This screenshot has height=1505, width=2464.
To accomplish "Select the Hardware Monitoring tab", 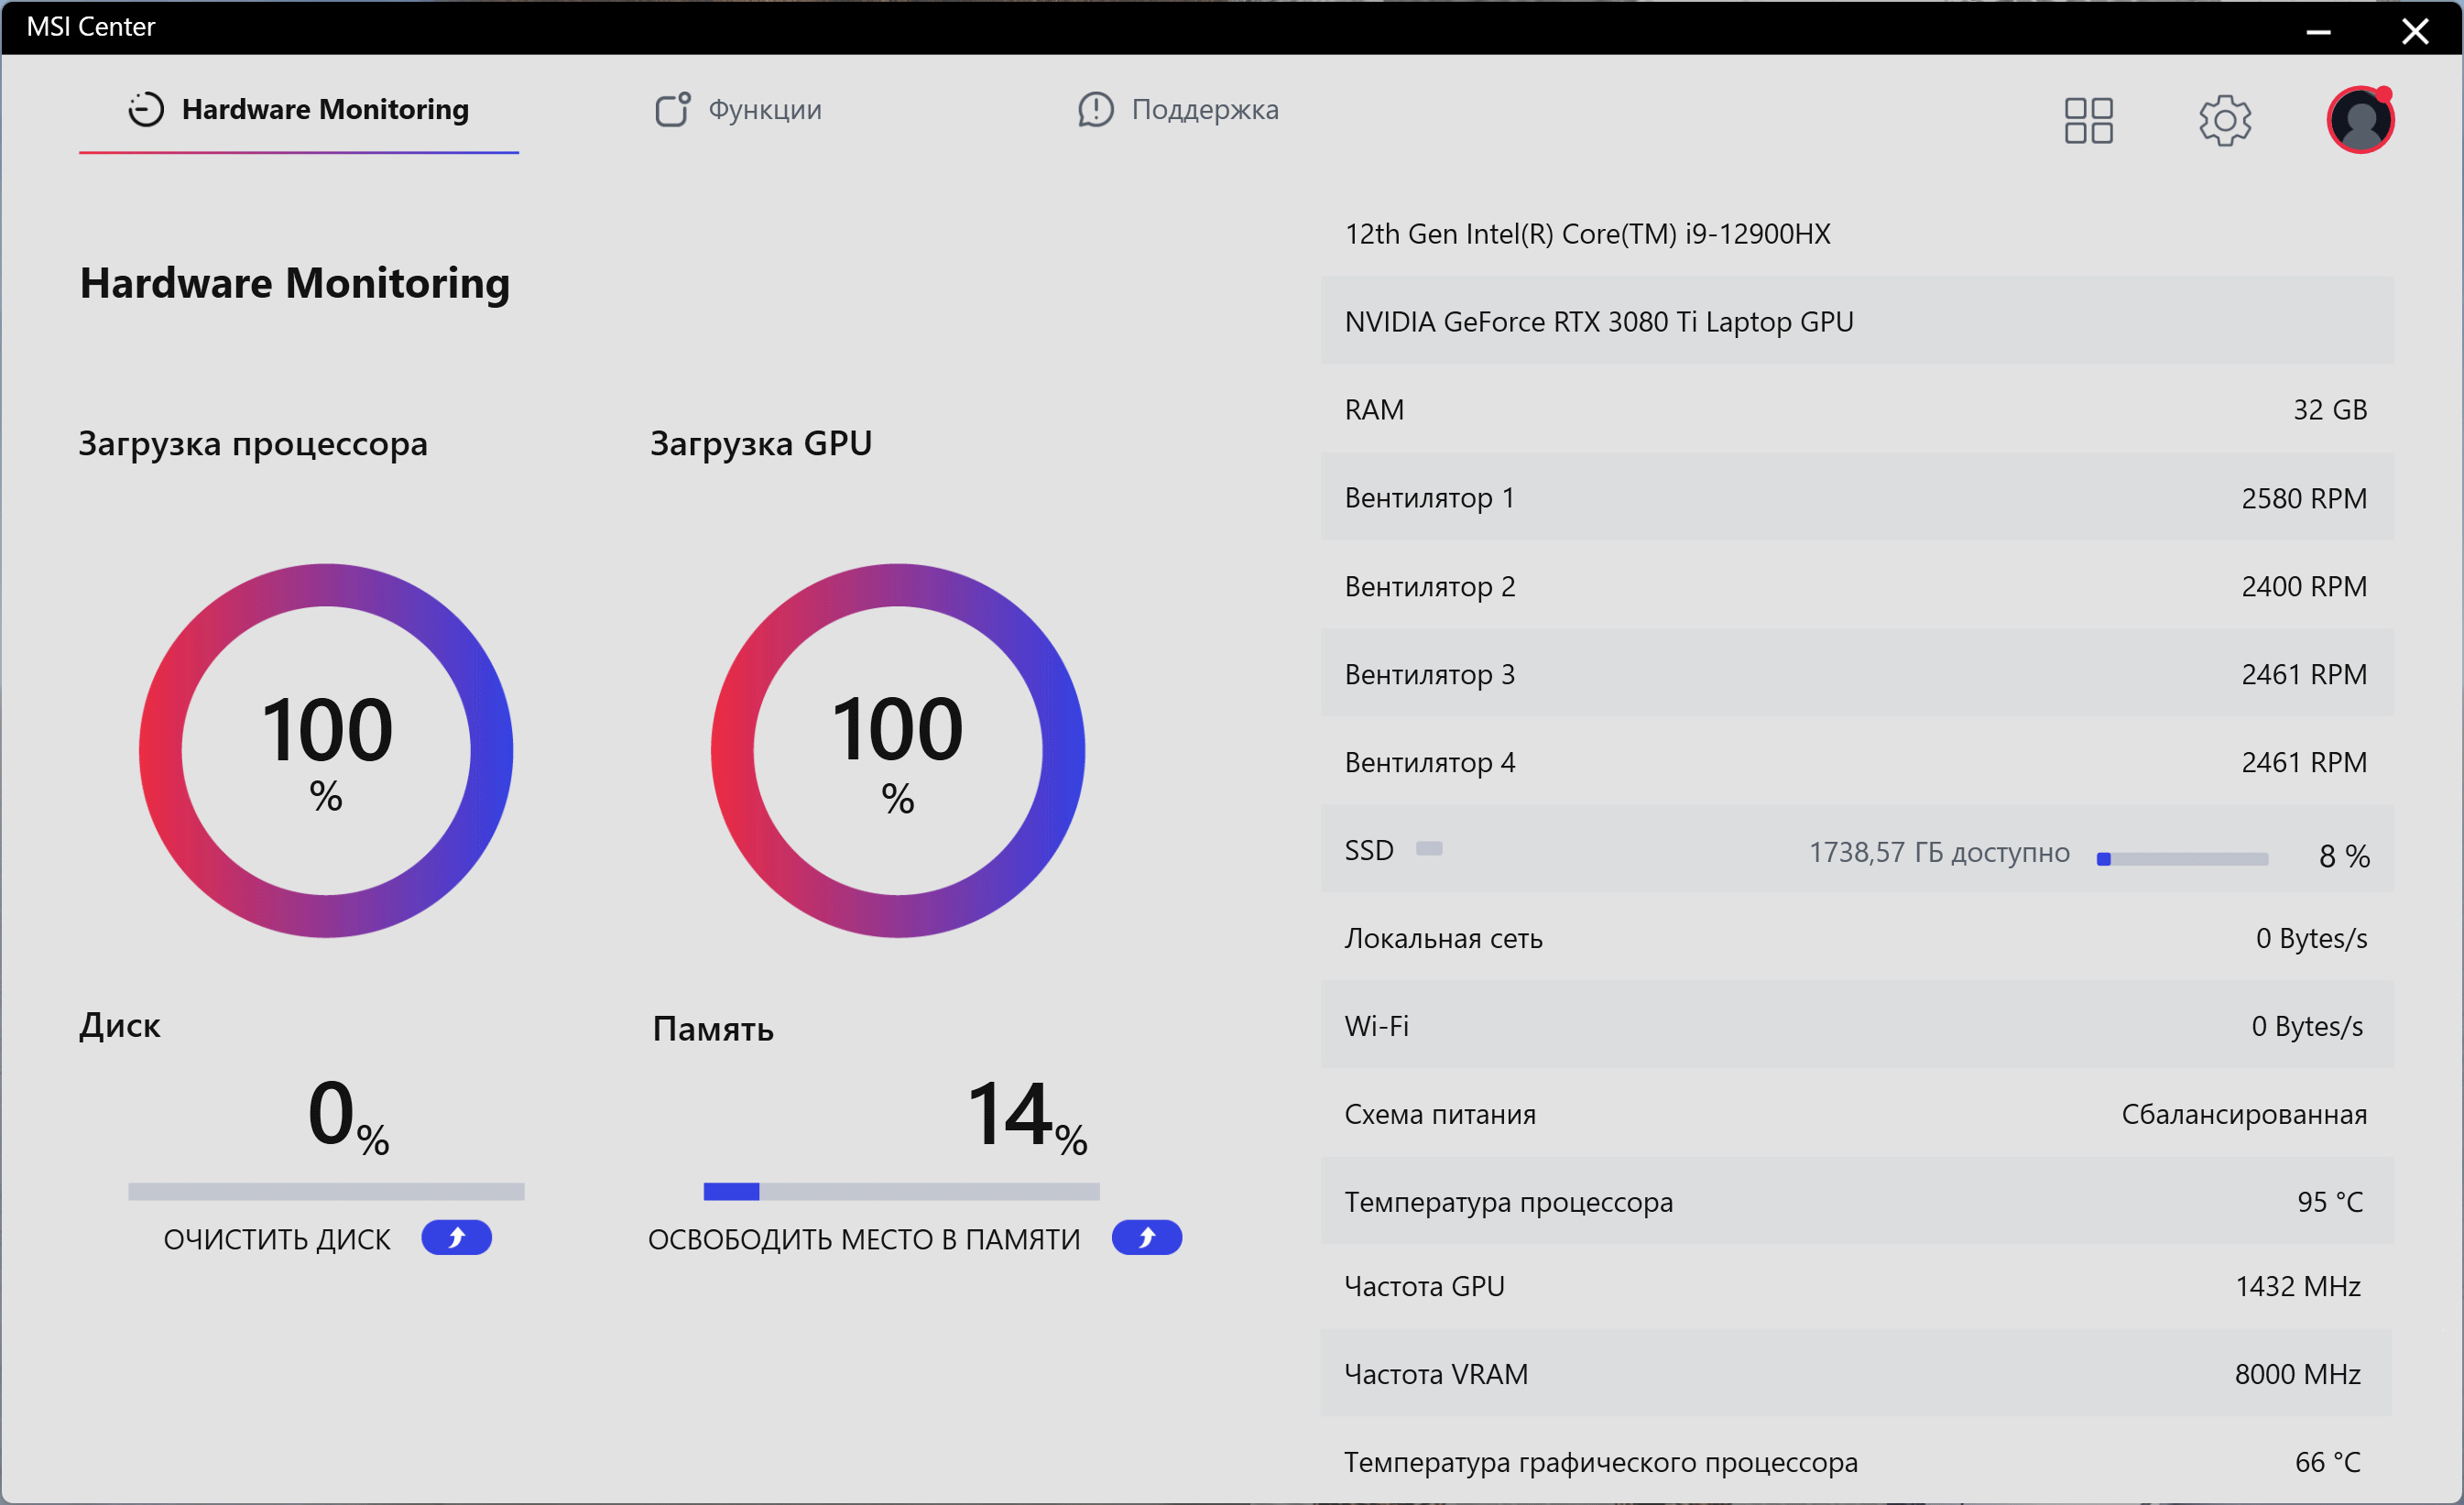I will pyautogui.click(x=325, y=109).
